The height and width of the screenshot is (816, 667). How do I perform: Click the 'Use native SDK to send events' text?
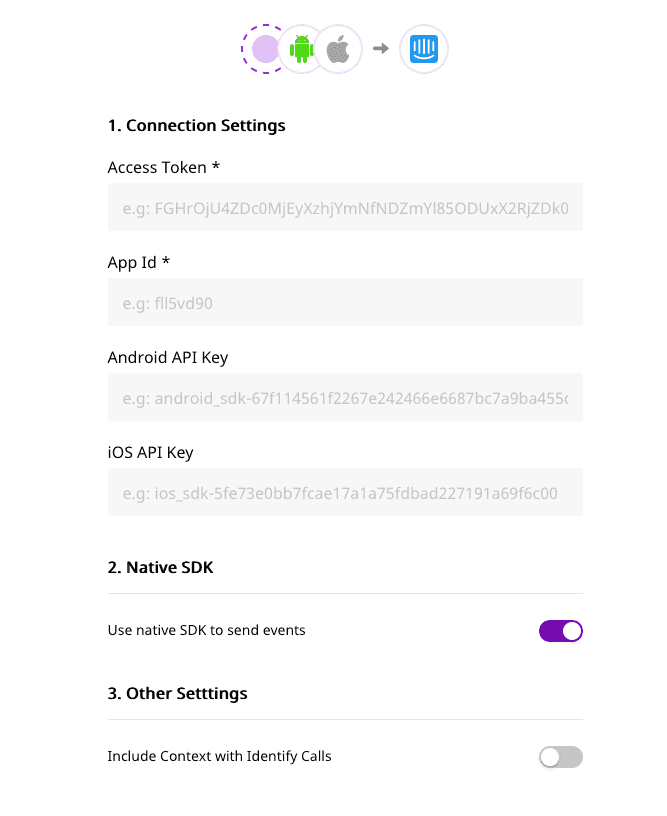click(x=206, y=631)
